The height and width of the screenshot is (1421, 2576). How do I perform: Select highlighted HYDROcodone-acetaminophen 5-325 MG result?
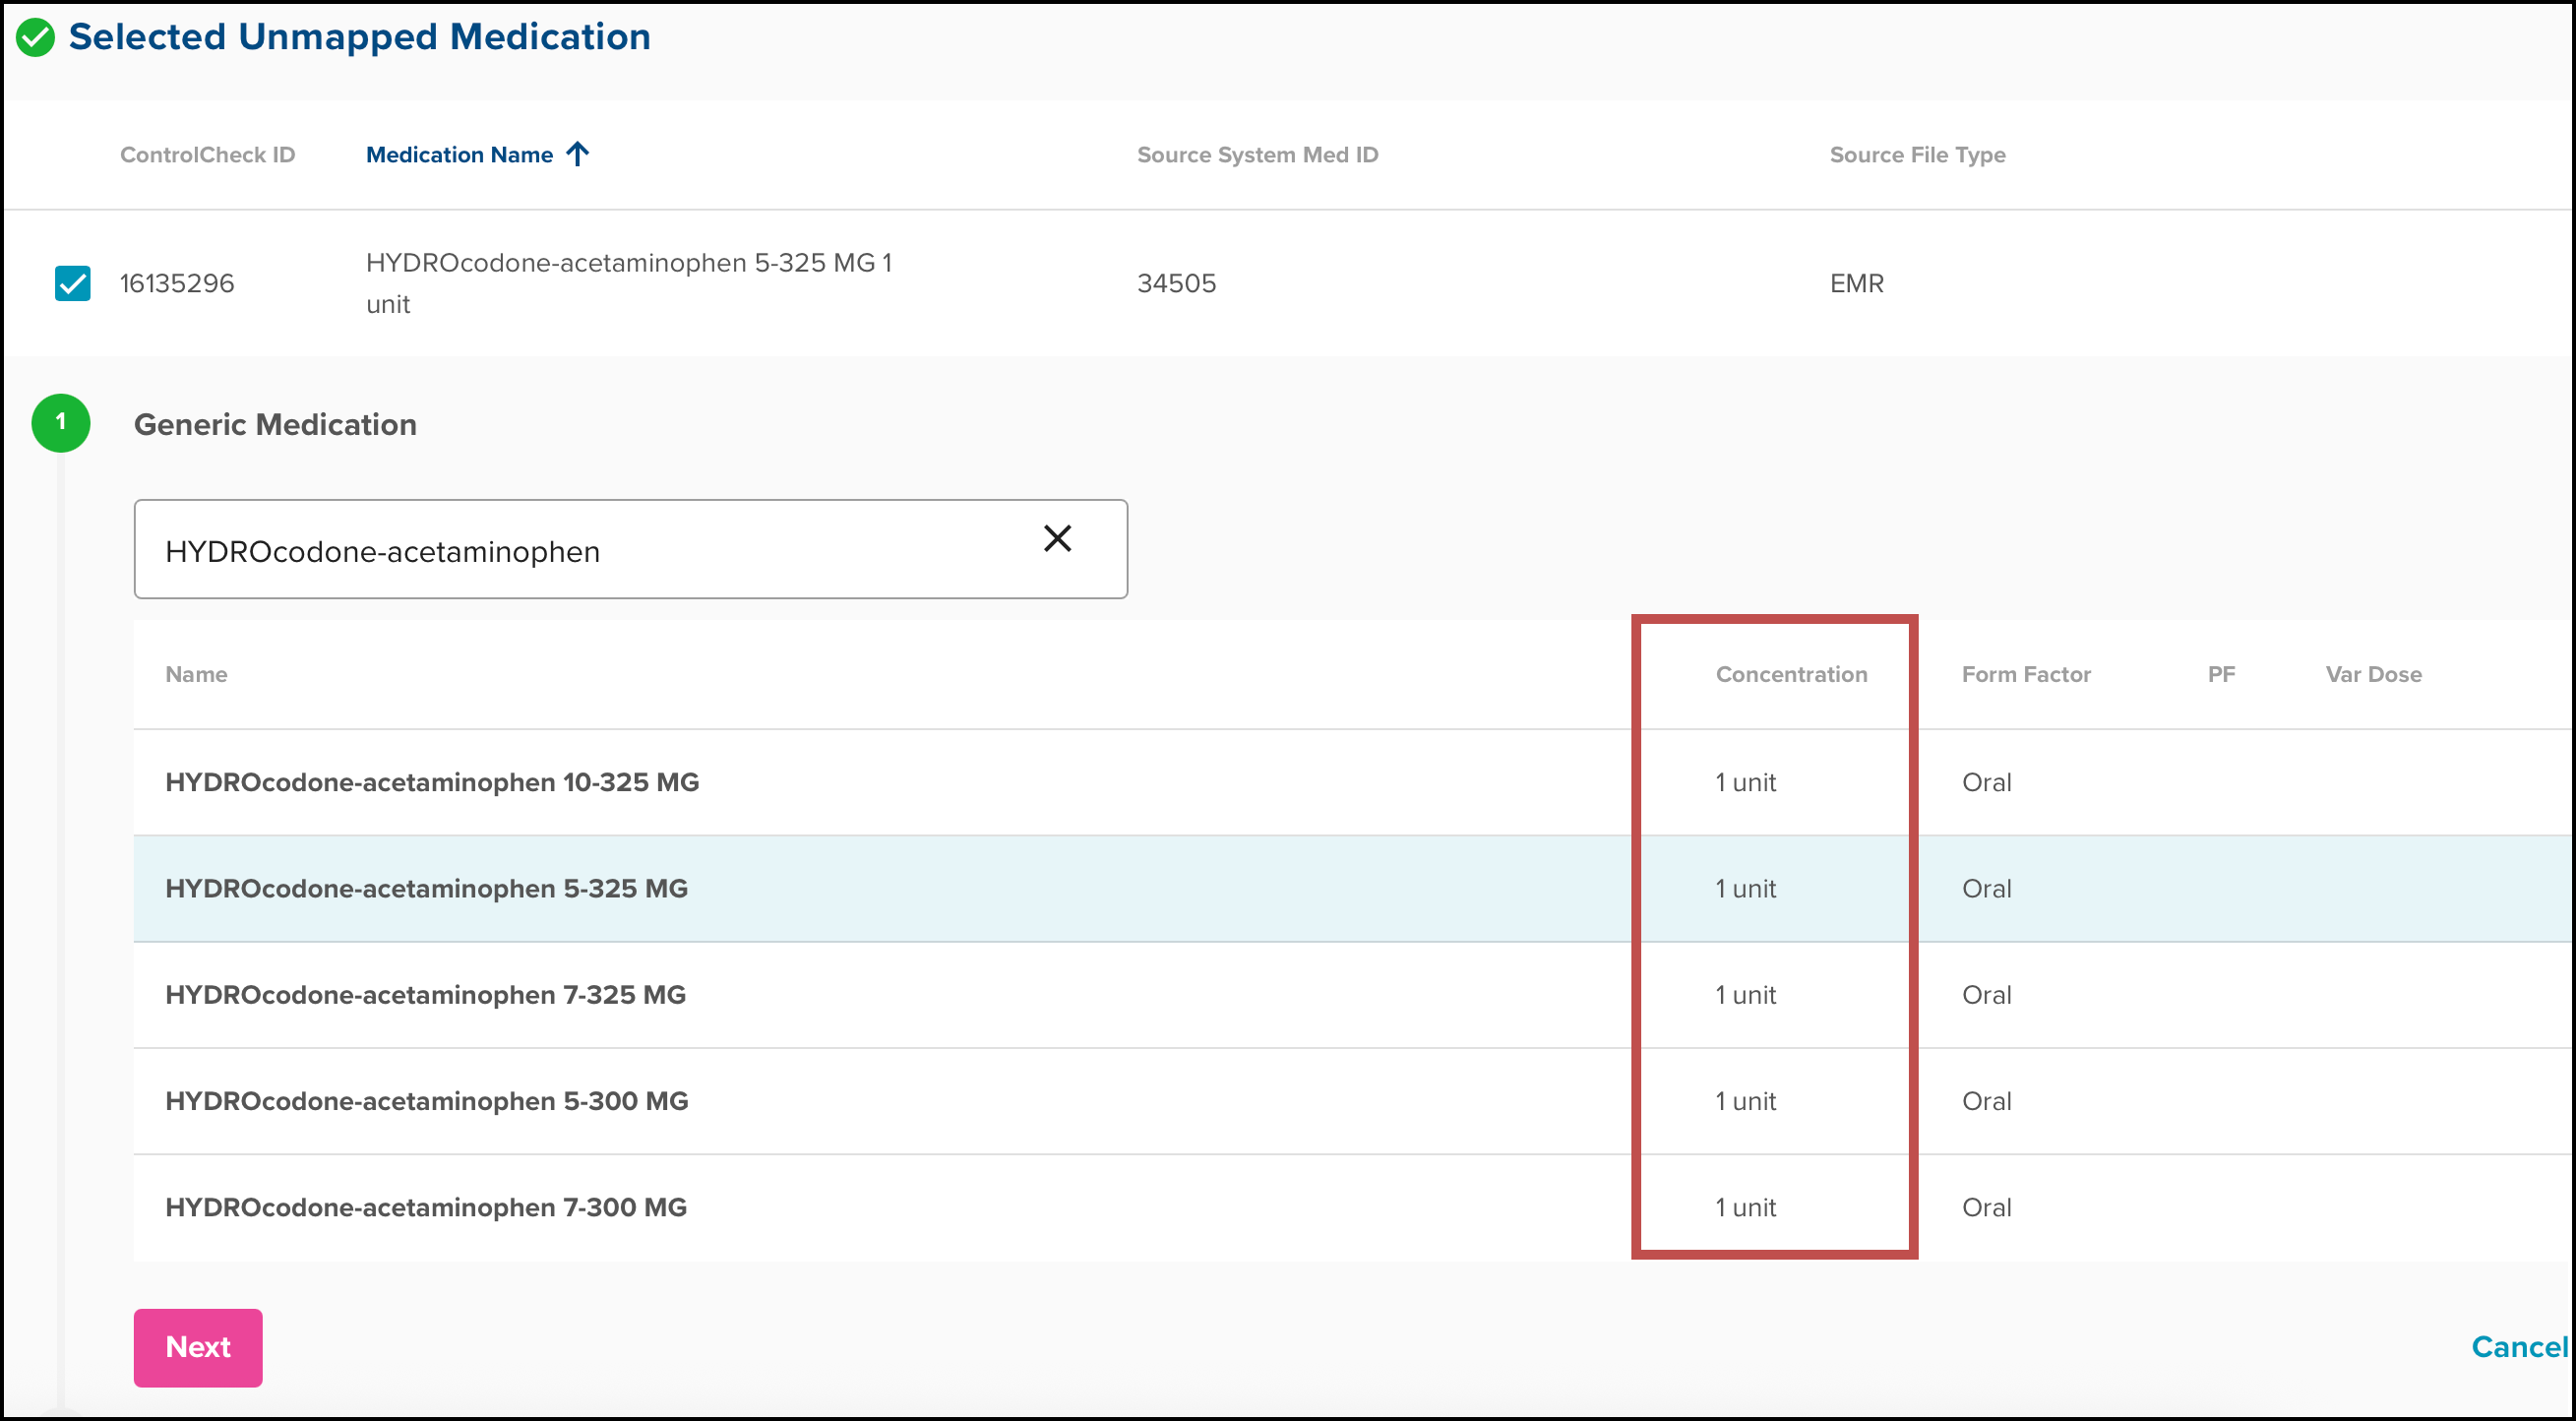tap(426, 889)
